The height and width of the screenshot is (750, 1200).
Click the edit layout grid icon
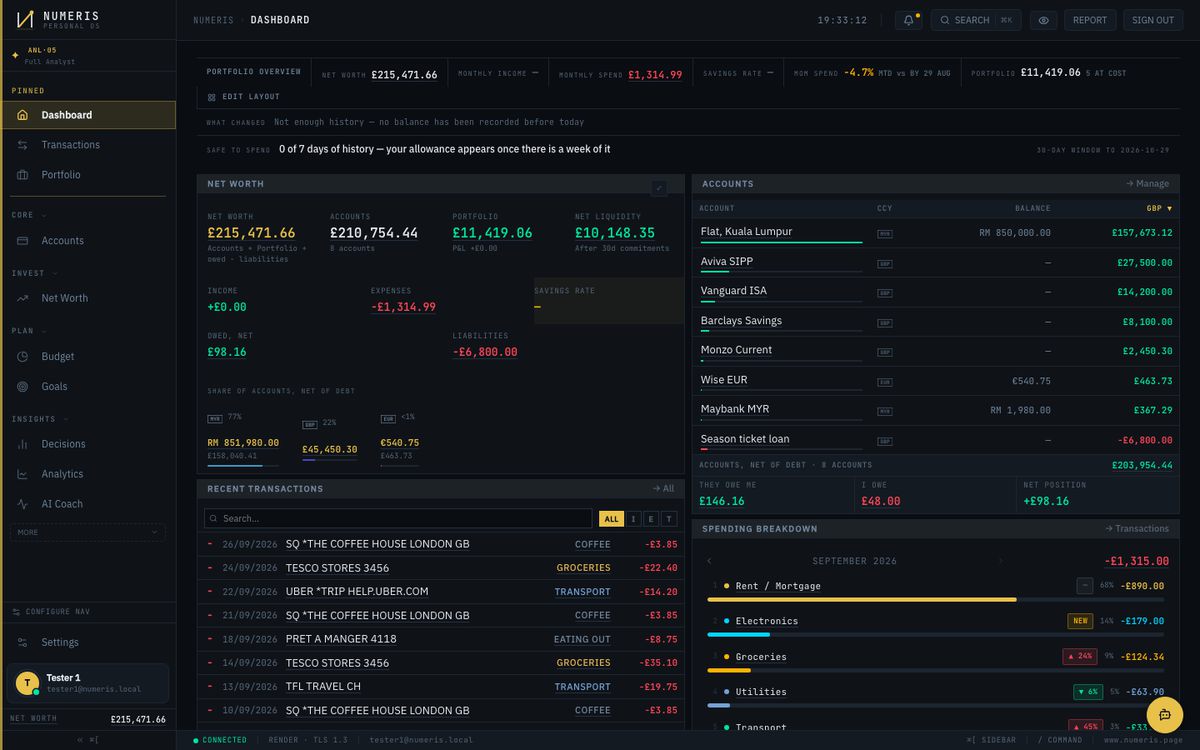212,97
